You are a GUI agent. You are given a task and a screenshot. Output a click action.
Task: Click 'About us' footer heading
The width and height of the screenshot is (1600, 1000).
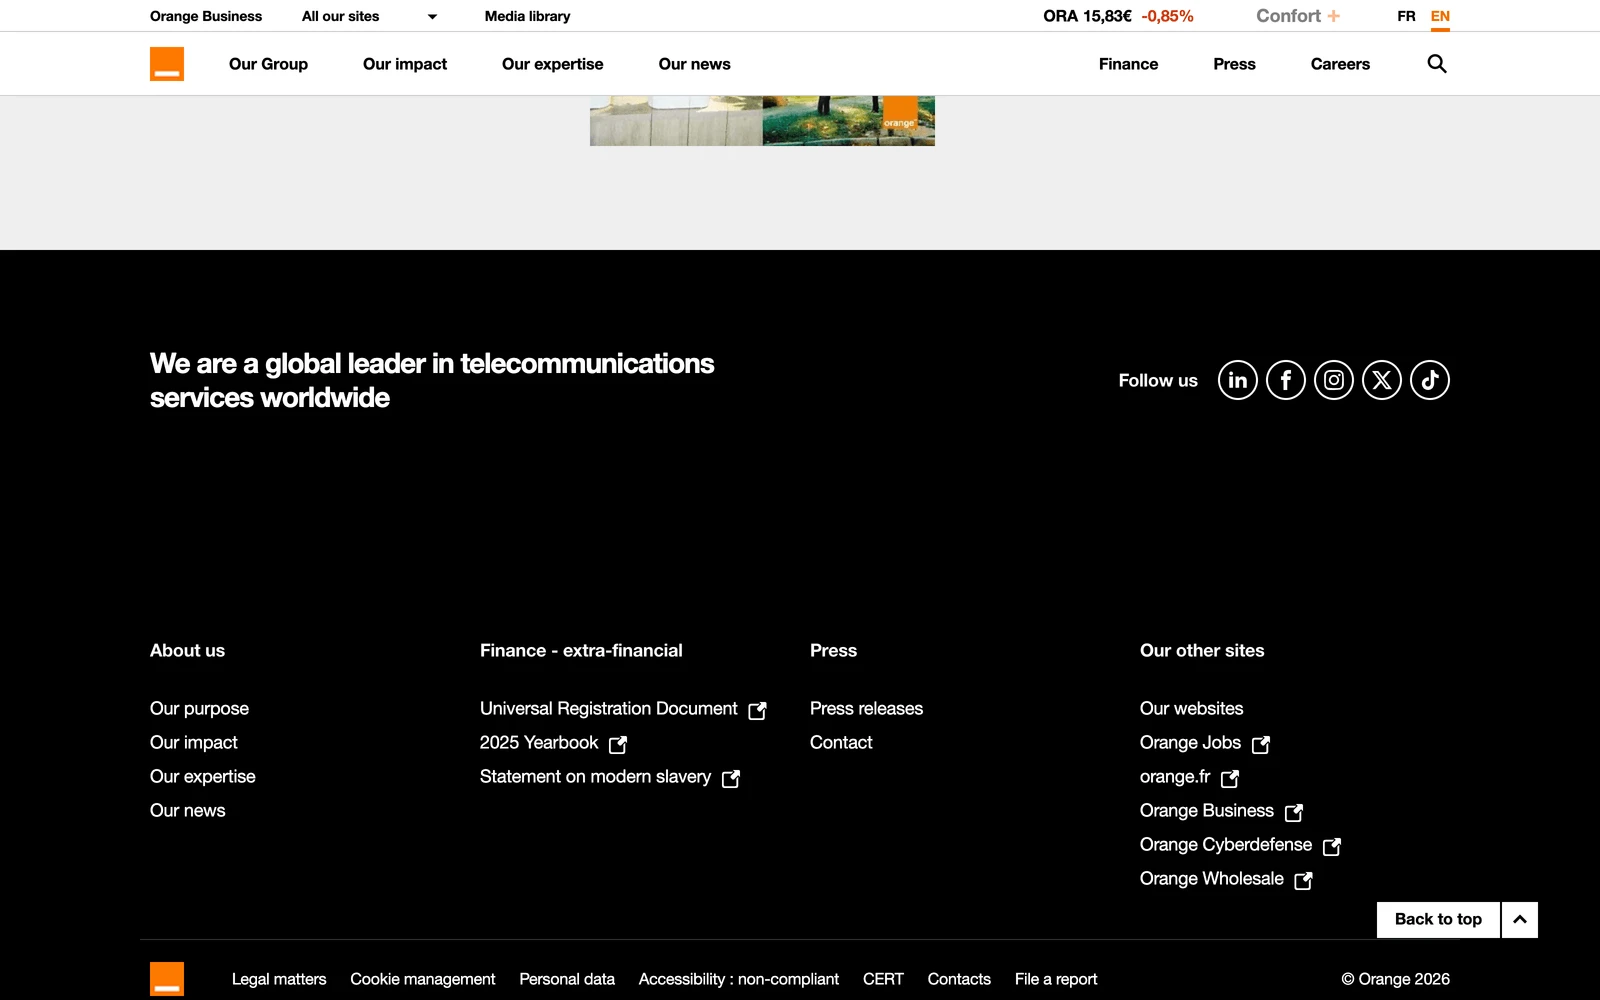click(187, 650)
